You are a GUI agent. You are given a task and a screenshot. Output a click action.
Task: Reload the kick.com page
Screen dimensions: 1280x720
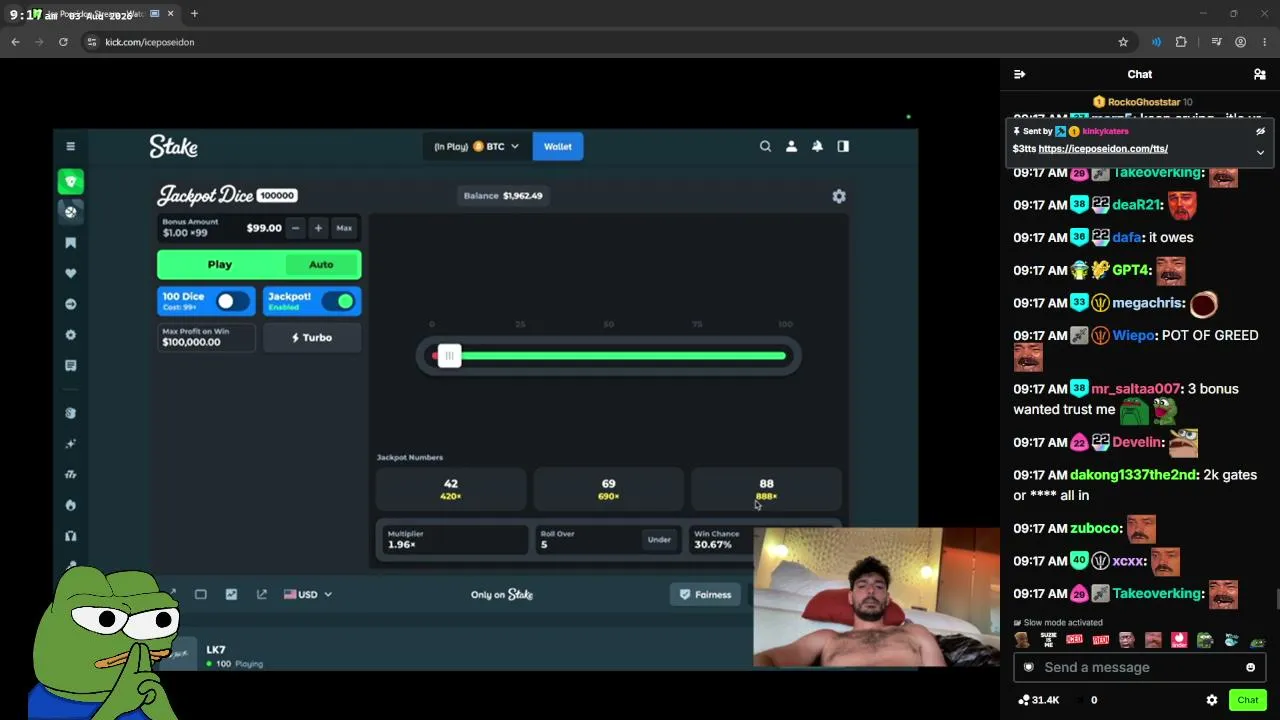pyautogui.click(x=63, y=42)
